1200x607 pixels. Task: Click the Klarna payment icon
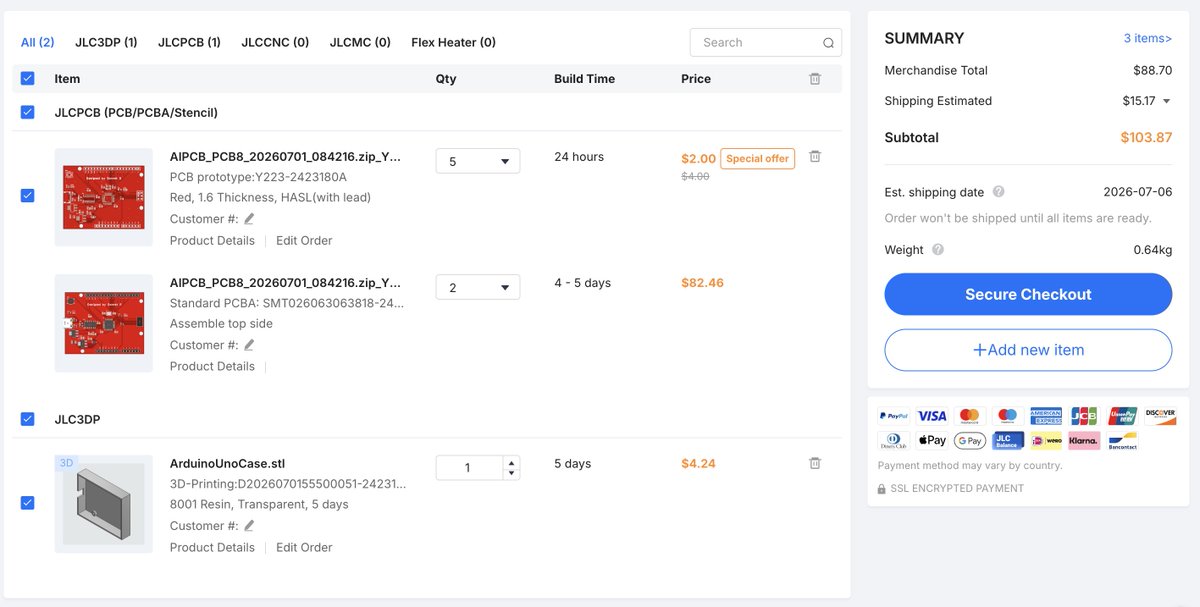(x=1084, y=441)
